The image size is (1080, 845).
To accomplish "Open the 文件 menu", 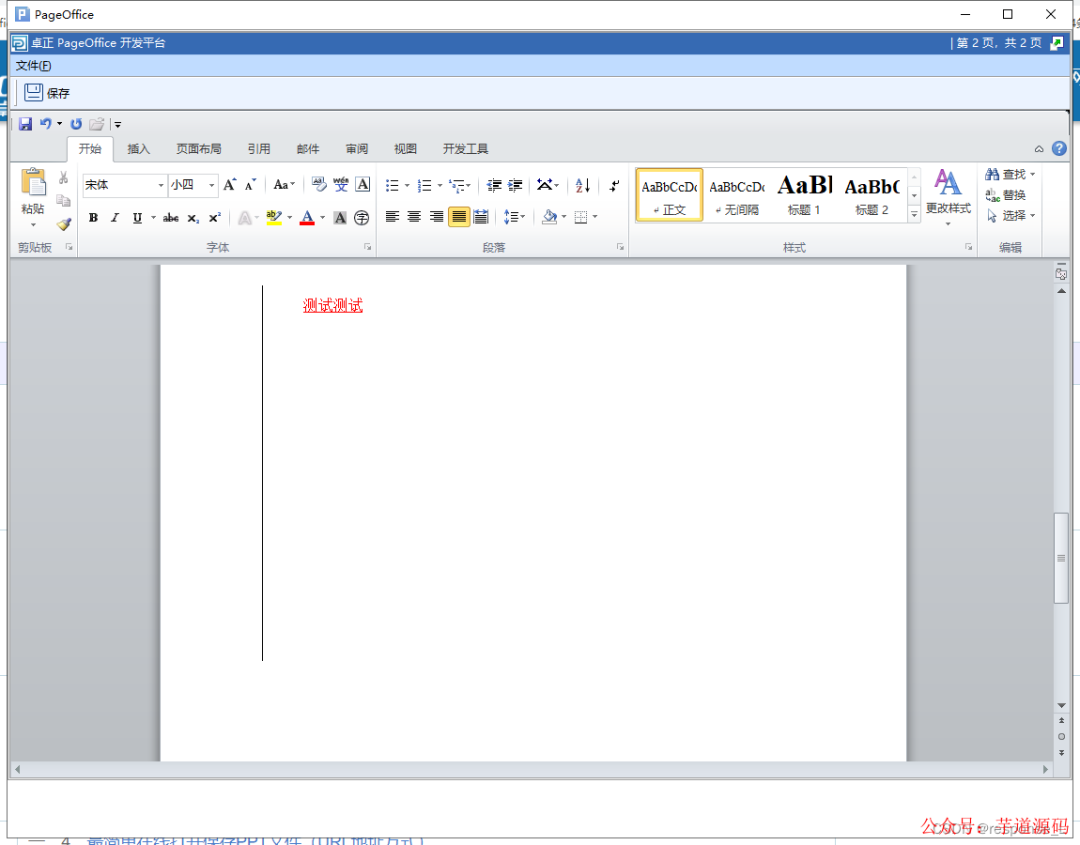I will tap(33, 65).
